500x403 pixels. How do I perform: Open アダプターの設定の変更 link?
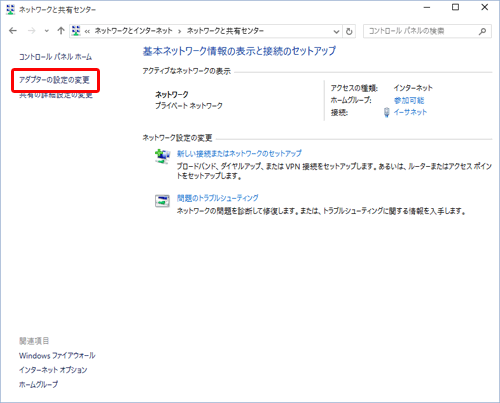click(x=54, y=80)
